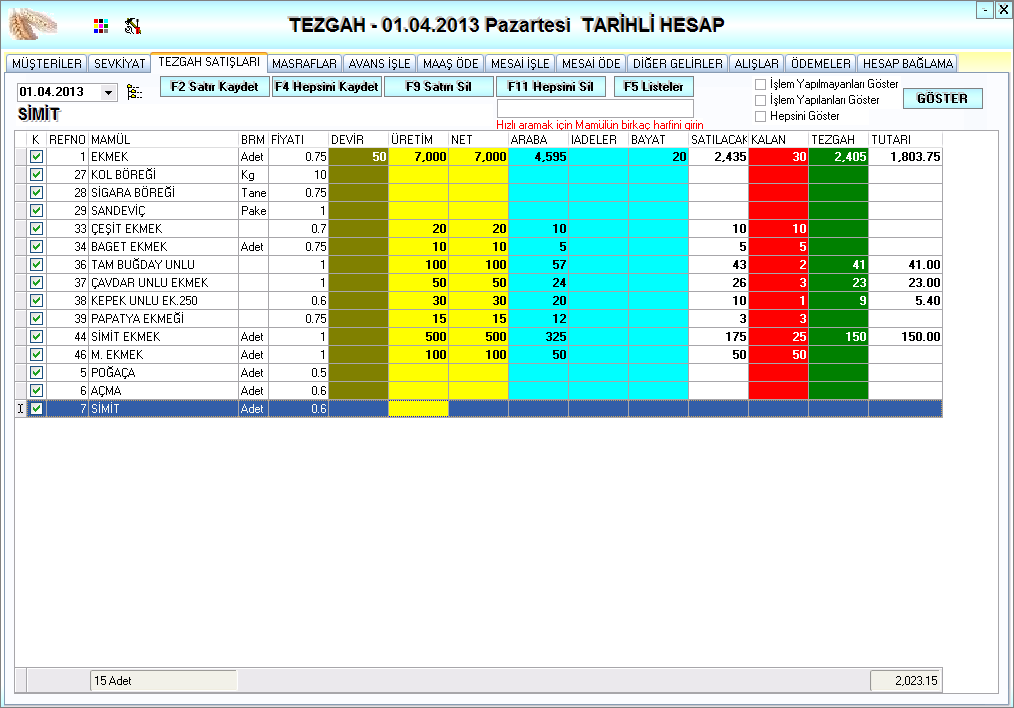Image resolution: width=1014 pixels, height=708 pixels.
Task: Click the color palette grid icon
Action: tap(100, 26)
